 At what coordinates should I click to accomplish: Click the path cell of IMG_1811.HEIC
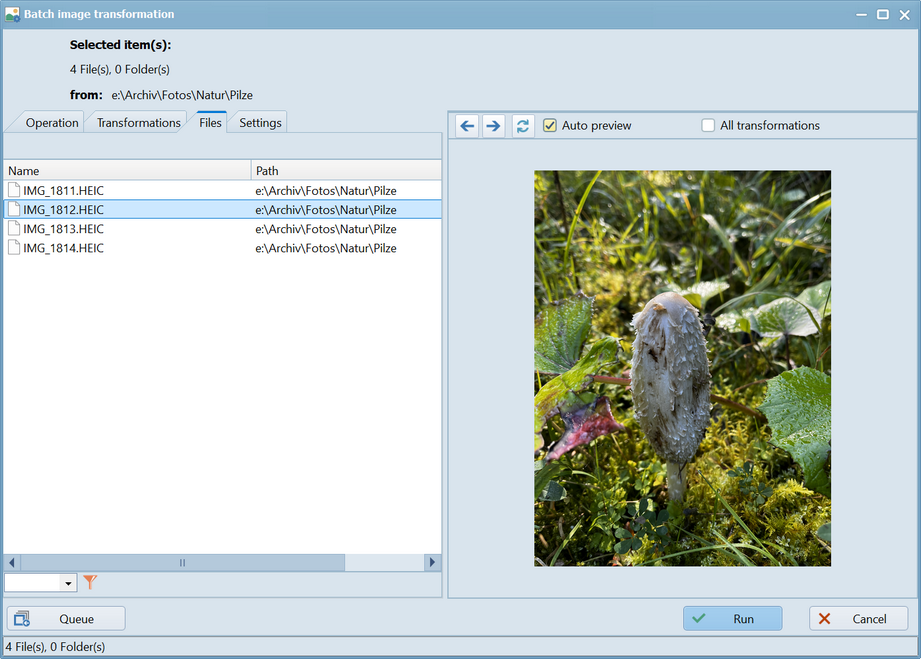click(326, 190)
